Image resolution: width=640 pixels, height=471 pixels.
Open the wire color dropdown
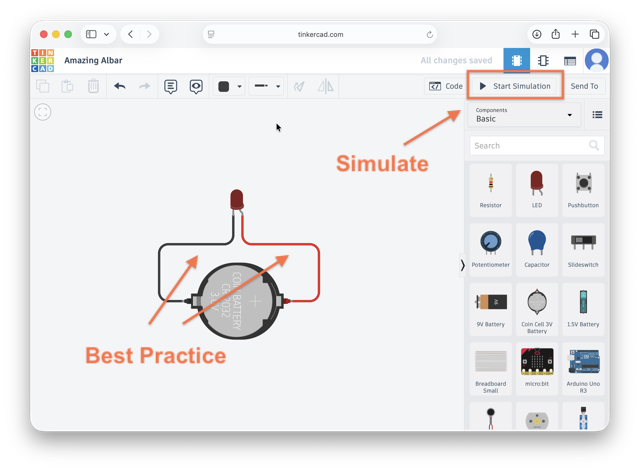click(230, 87)
